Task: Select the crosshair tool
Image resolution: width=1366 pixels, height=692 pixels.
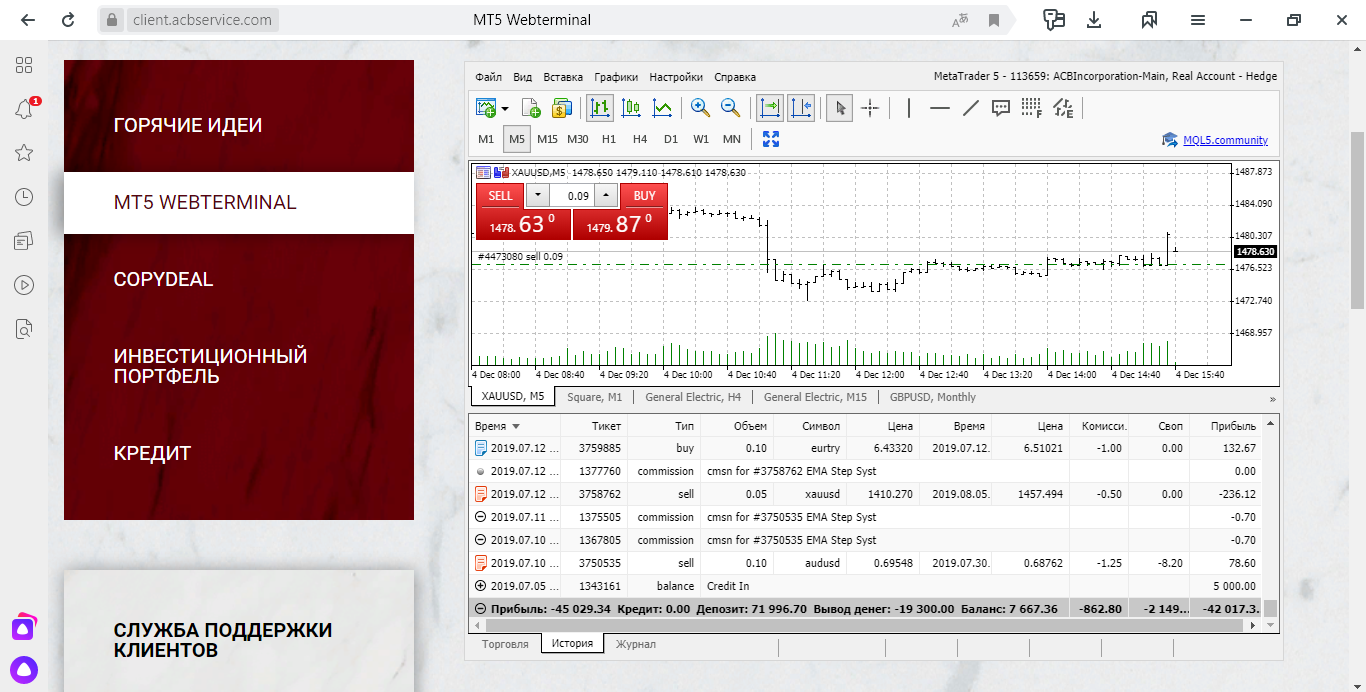Action: (x=870, y=107)
